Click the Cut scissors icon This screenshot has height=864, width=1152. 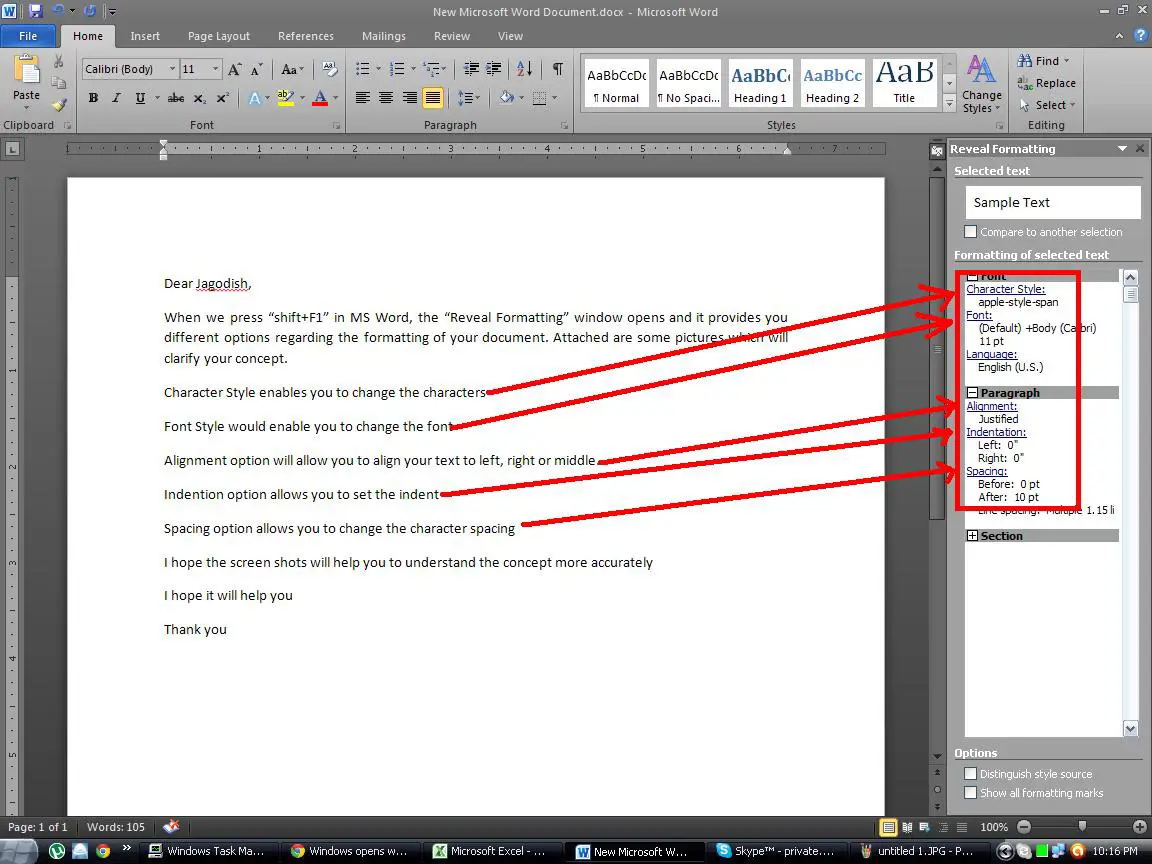pyautogui.click(x=59, y=62)
